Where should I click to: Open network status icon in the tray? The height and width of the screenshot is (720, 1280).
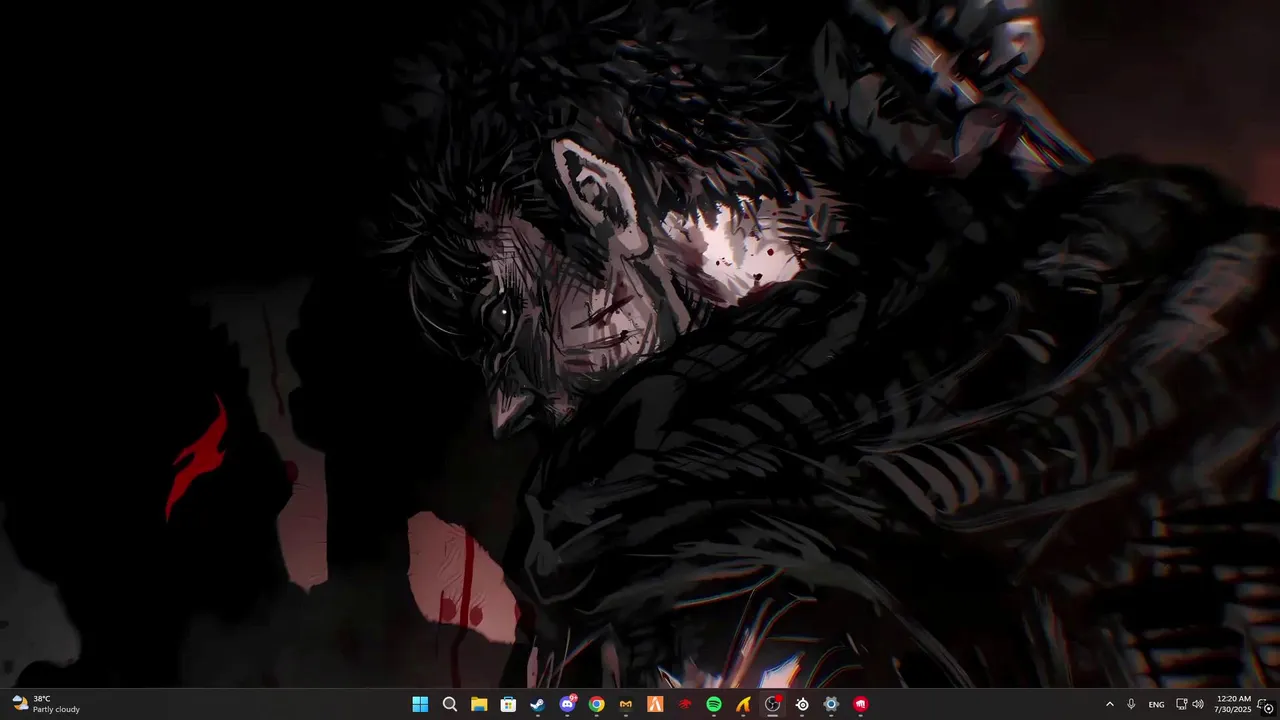click(1182, 704)
